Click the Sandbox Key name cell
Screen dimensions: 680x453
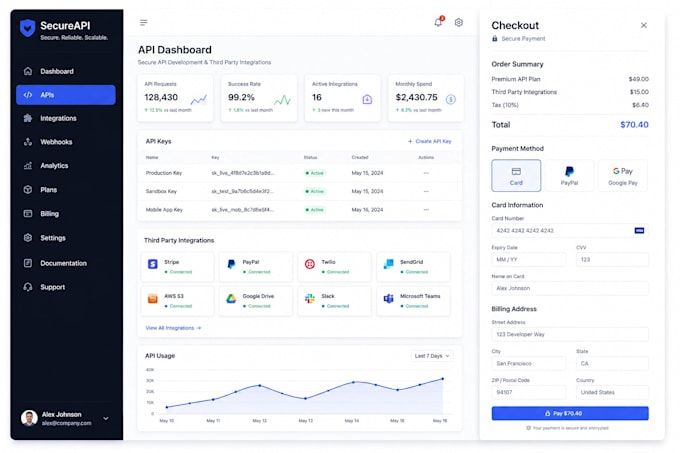(161, 191)
